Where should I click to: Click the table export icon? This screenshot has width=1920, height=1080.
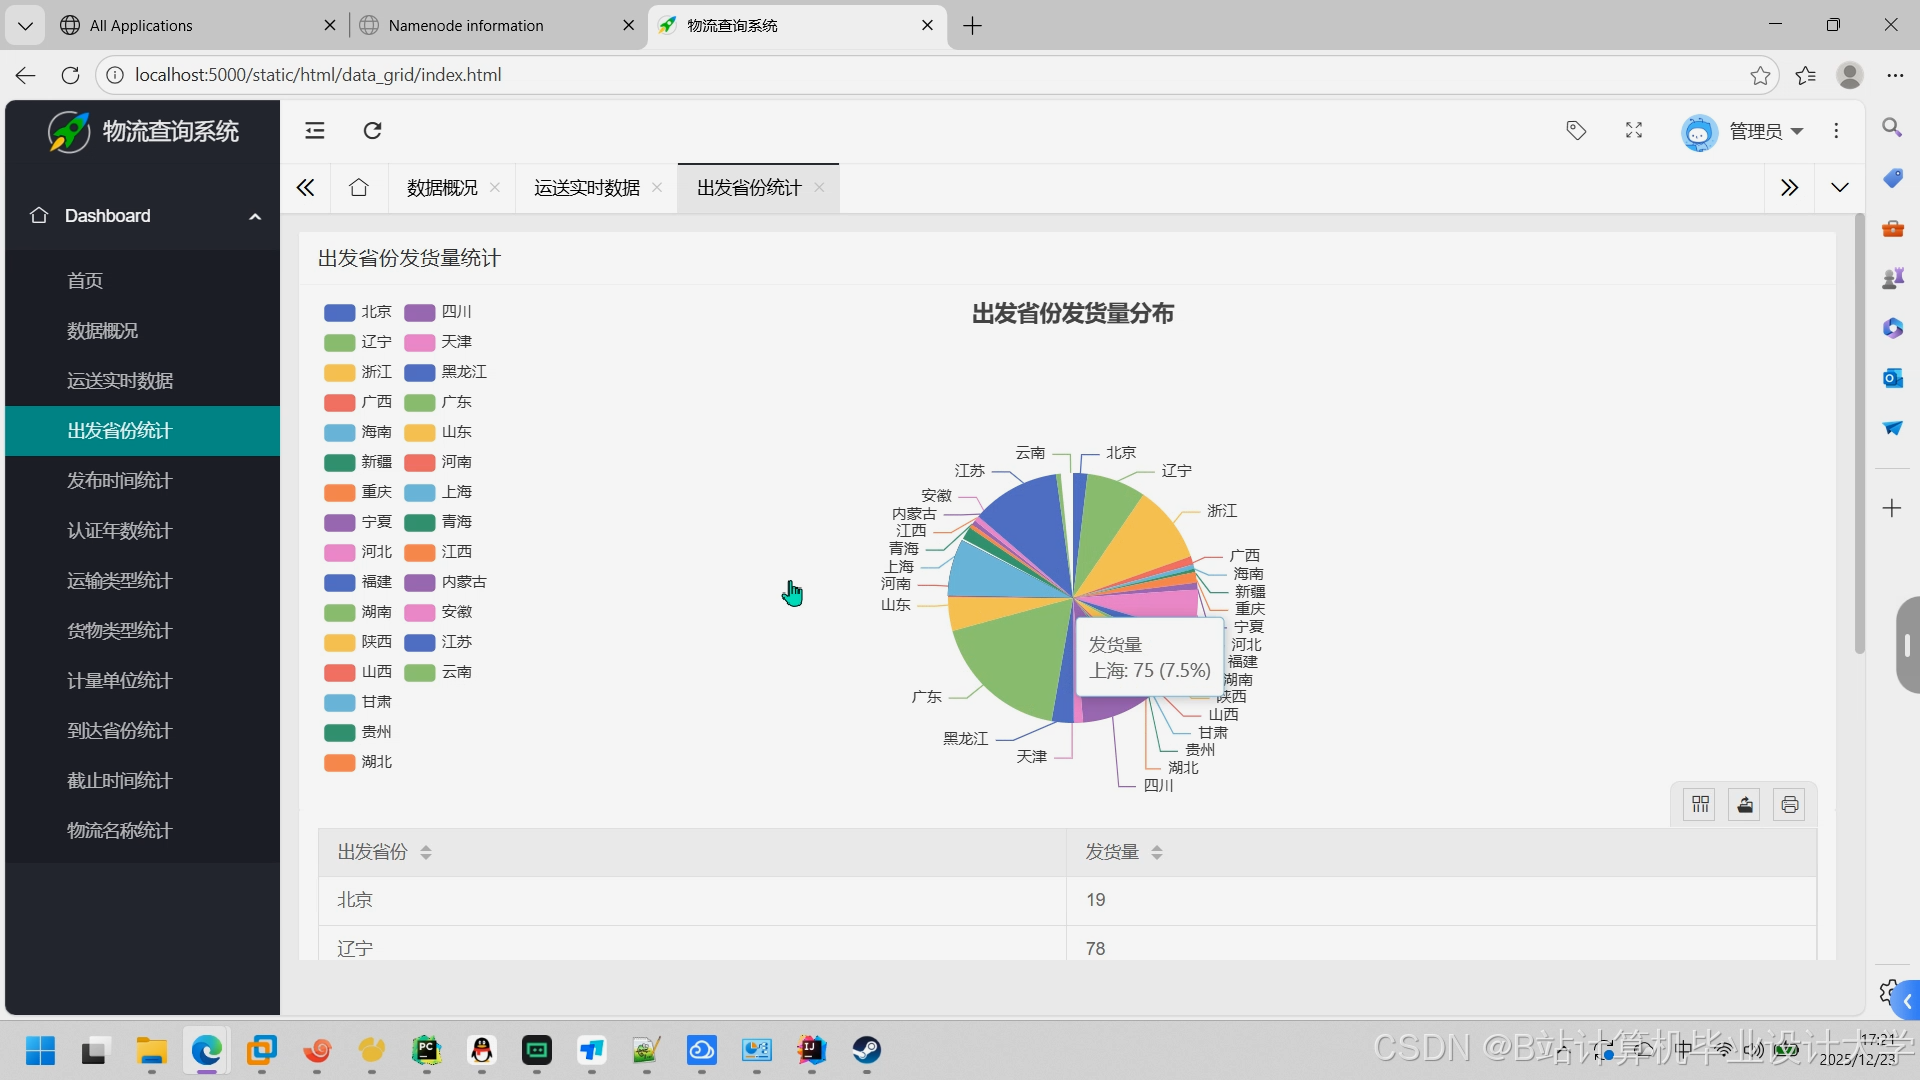(x=1745, y=805)
